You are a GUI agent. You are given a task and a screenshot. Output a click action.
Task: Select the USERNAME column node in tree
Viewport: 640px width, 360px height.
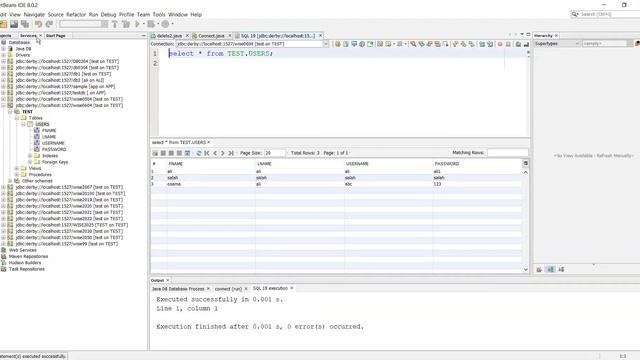[53, 143]
